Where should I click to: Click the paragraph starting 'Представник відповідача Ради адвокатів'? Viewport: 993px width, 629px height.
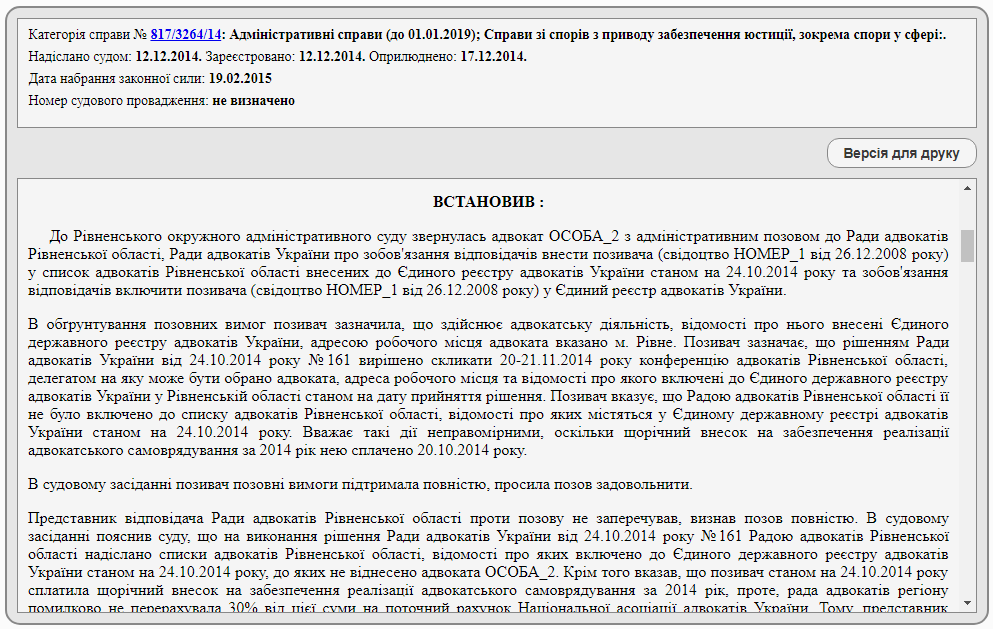click(488, 563)
